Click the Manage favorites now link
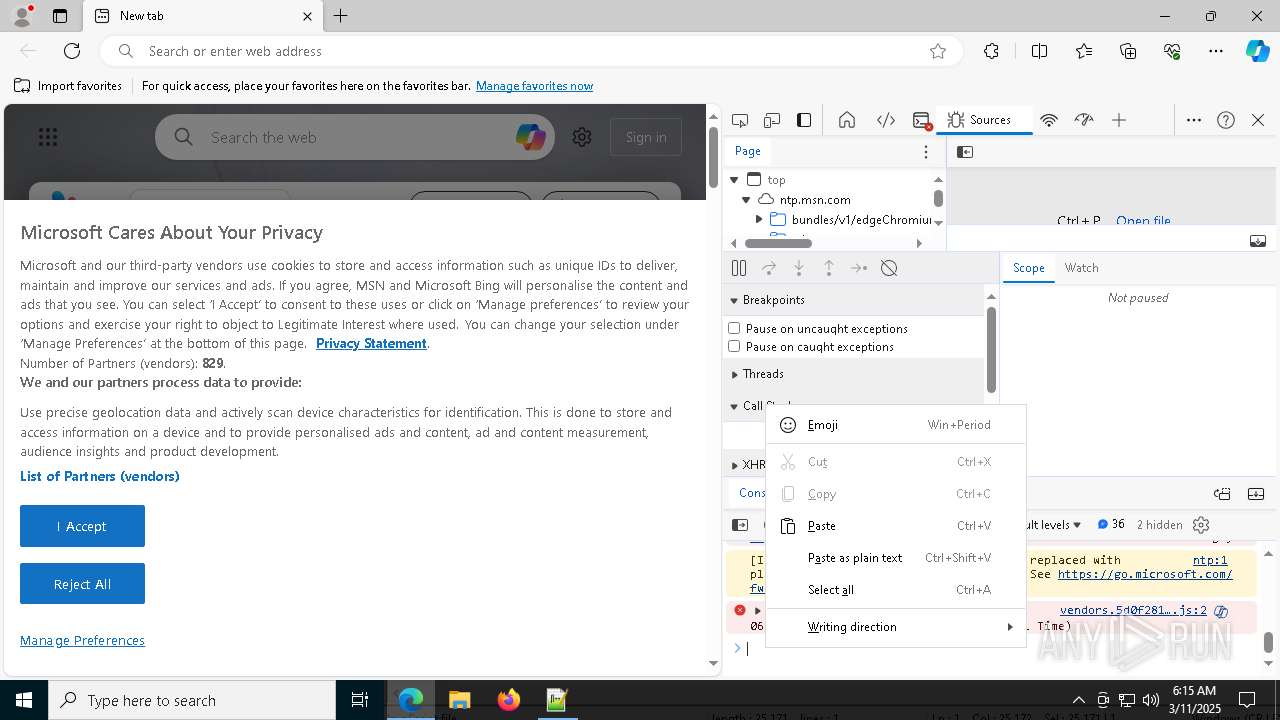 click(534, 86)
